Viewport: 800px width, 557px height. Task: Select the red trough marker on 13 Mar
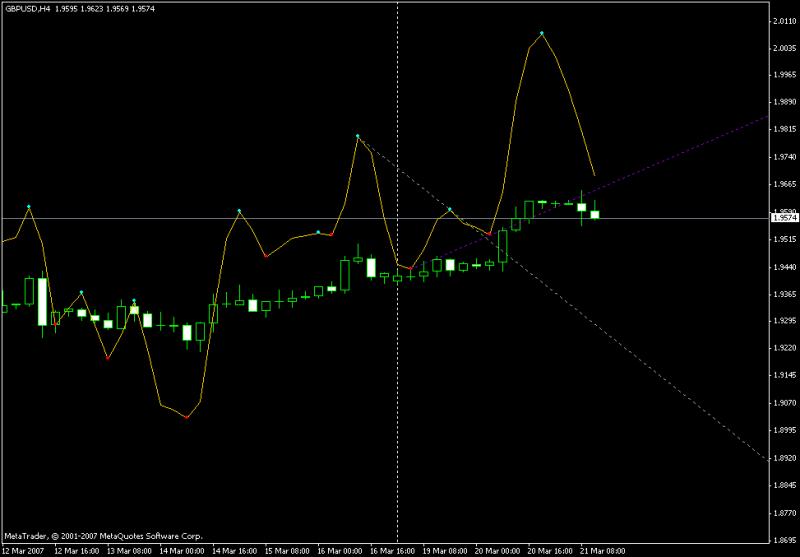(108, 357)
